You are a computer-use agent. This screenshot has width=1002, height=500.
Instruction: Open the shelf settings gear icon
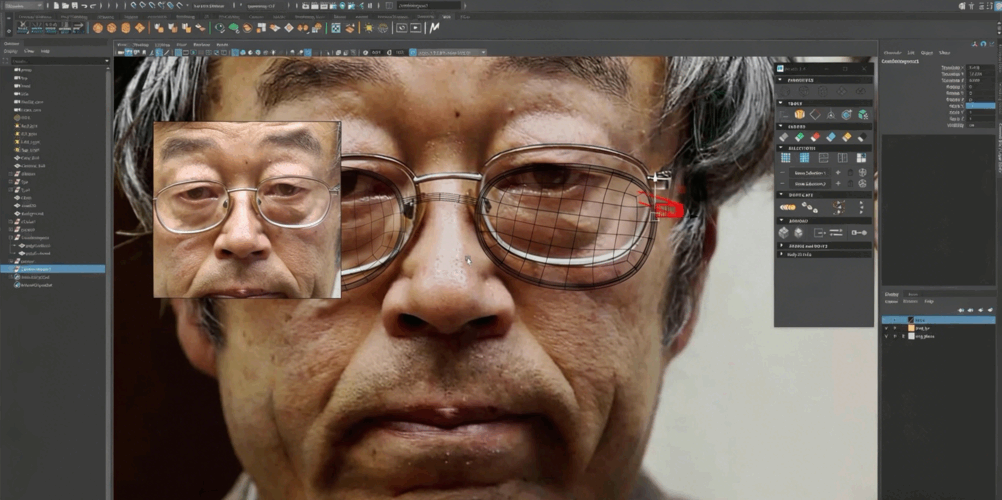pyautogui.click(x=8, y=31)
